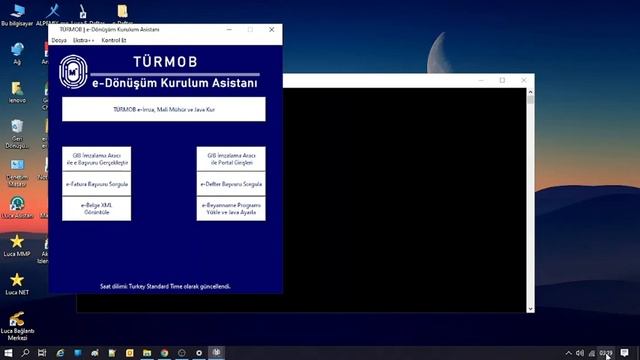Open Task View from taskbar
The image size is (640, 360).
coord(42,353)
